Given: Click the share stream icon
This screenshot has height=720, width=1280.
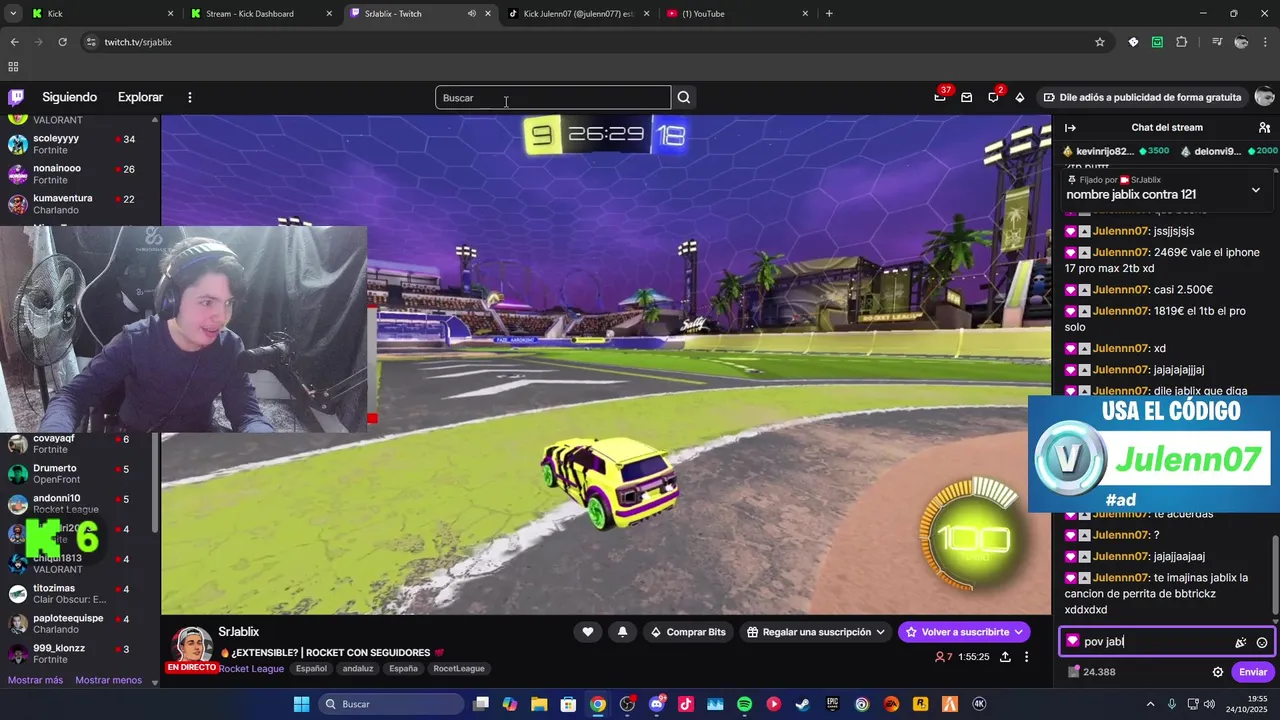Looking at the screenshot, I should click(1005, 657).
